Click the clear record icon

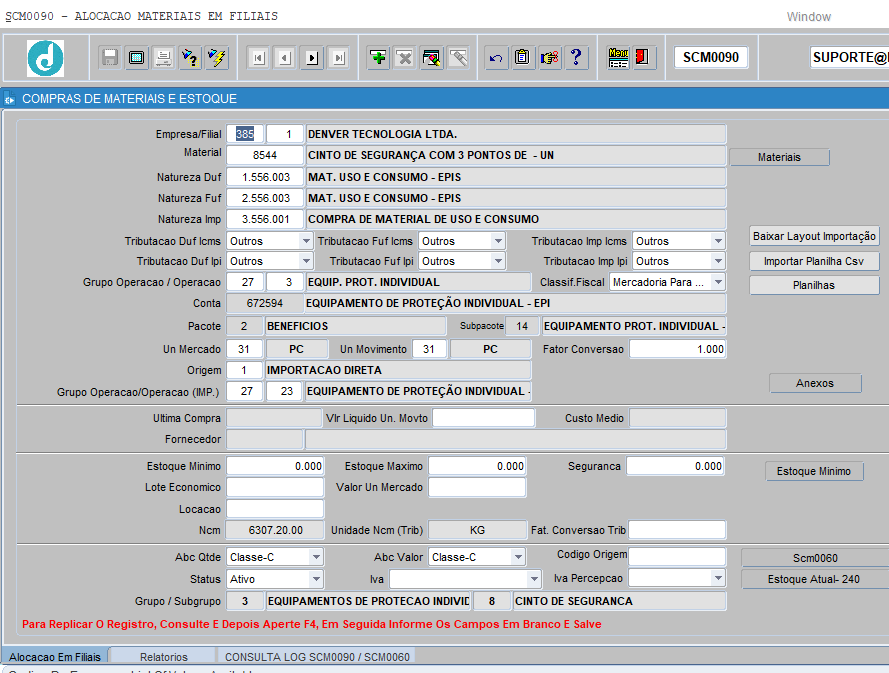pyautogui.click(x=431, y=58)
